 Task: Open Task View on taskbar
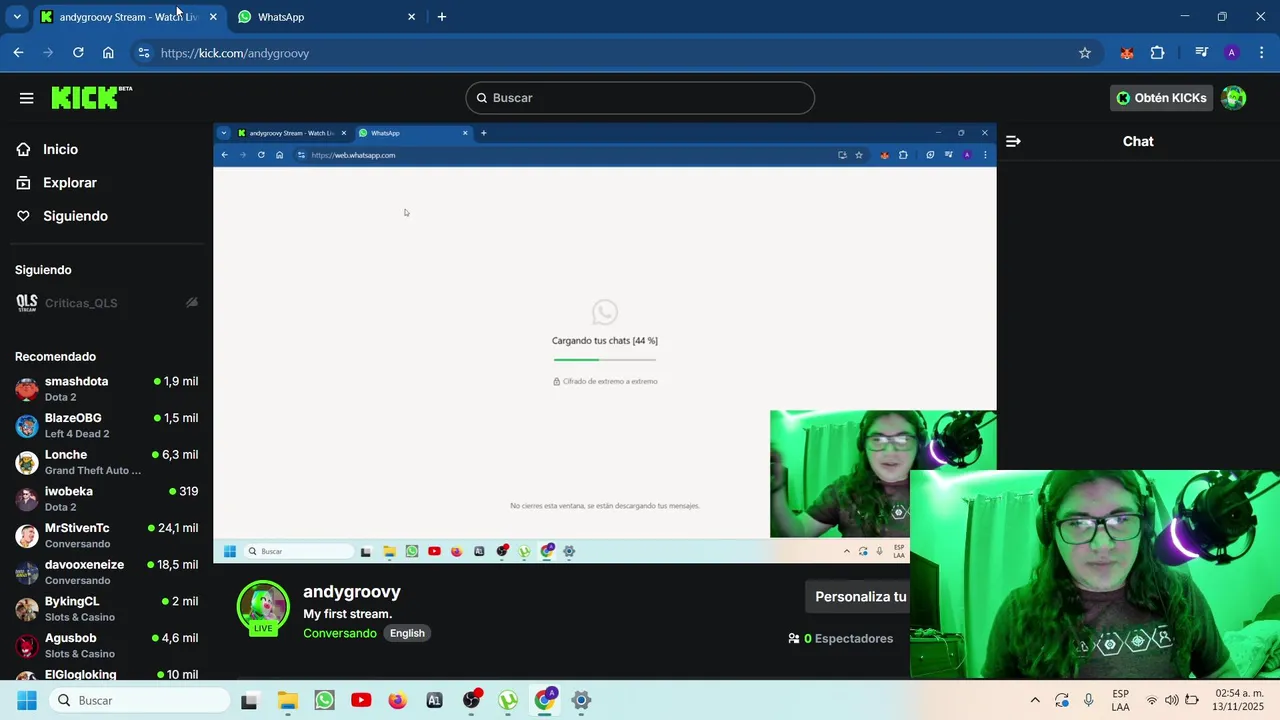[x=249, y=701]
